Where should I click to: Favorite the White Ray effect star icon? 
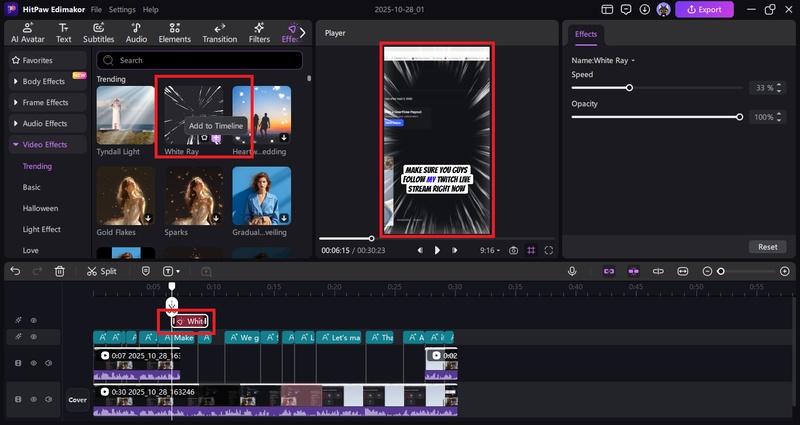[x=204, y=138]
